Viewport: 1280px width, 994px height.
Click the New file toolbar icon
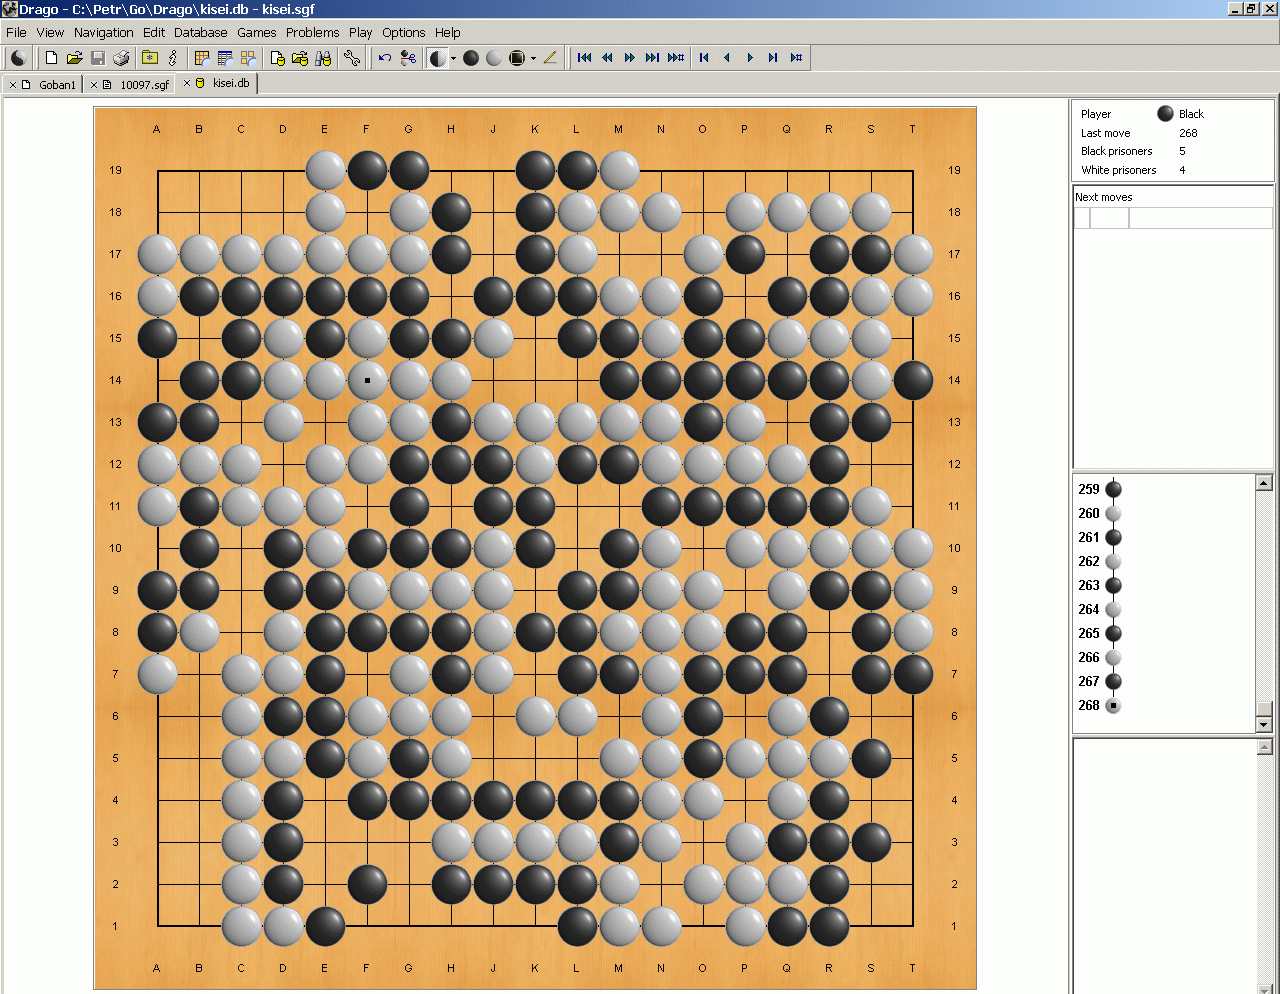51,58
